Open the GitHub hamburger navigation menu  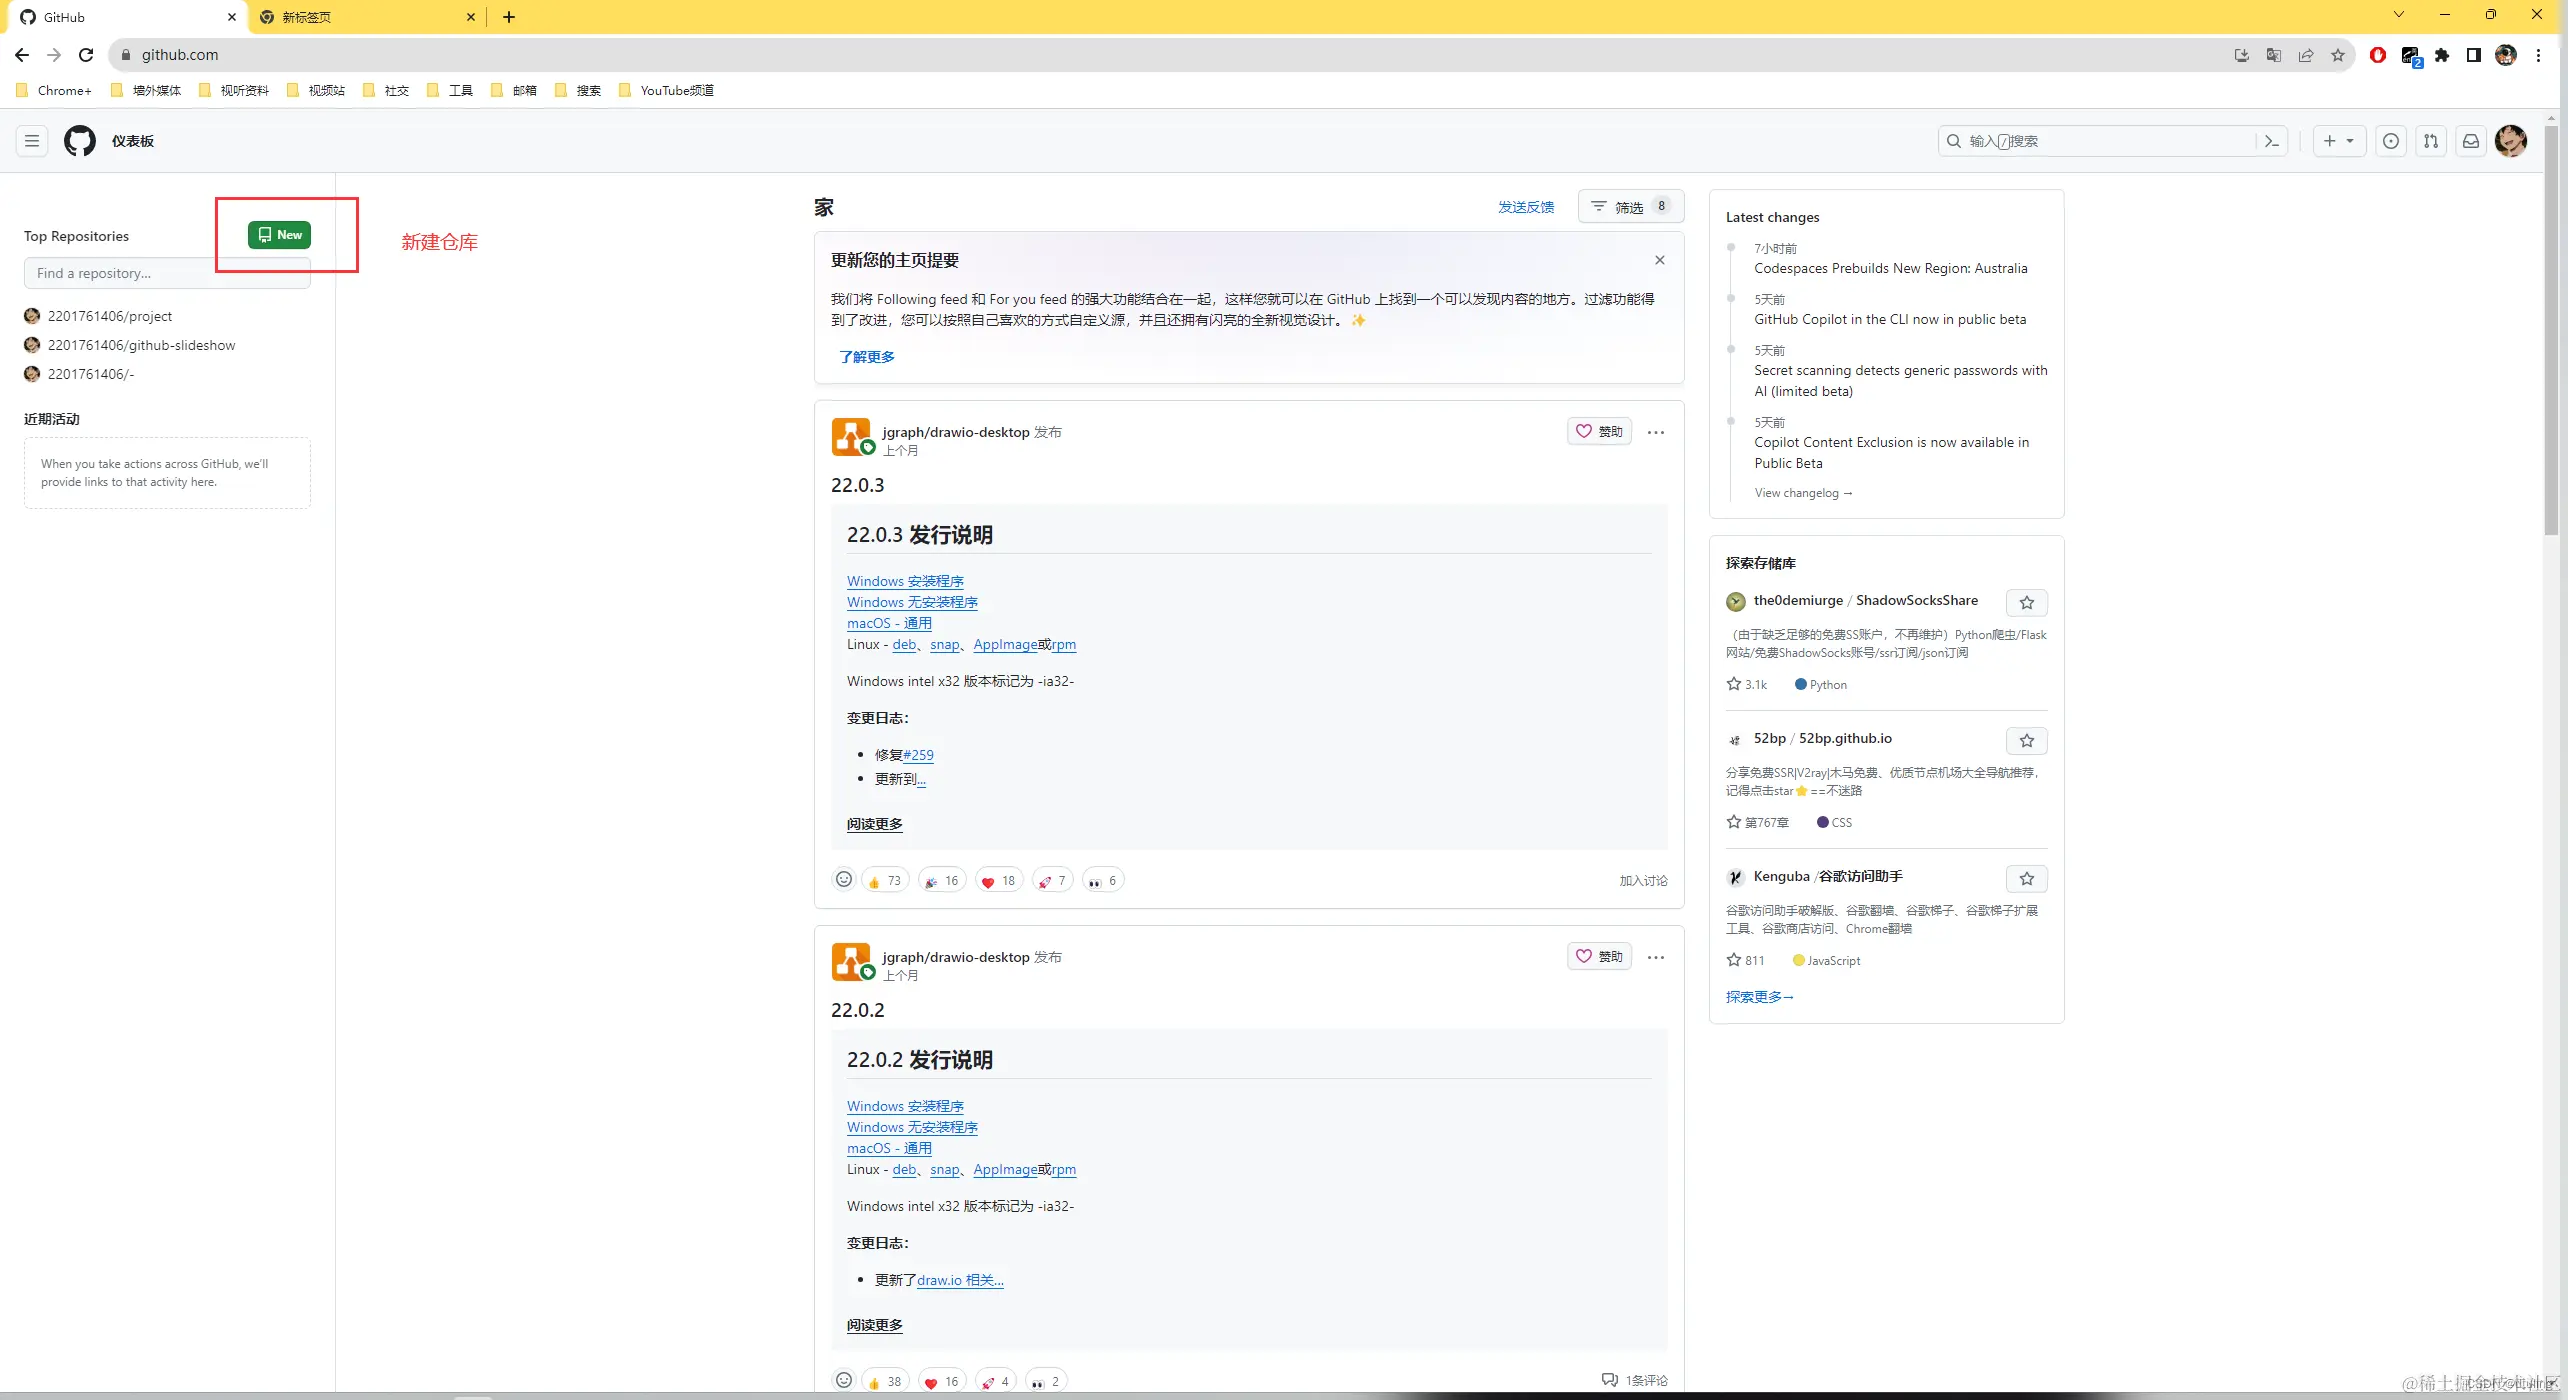pos(32,141)
